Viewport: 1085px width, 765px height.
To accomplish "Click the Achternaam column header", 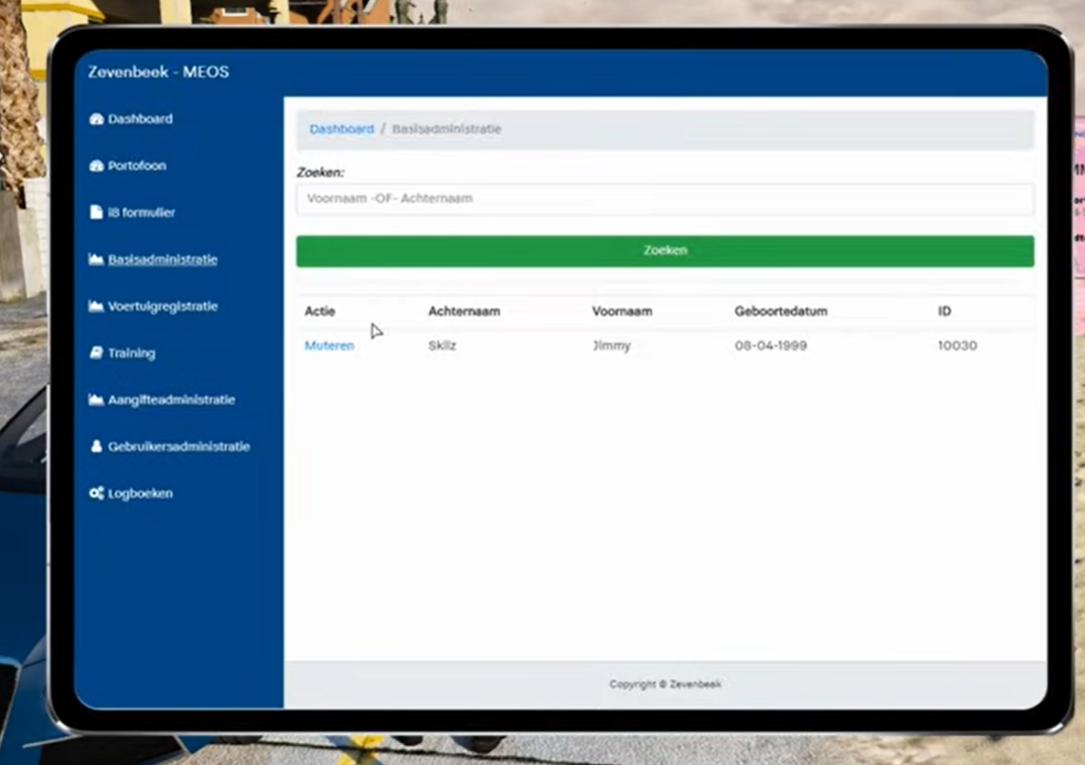I will 464,311.
